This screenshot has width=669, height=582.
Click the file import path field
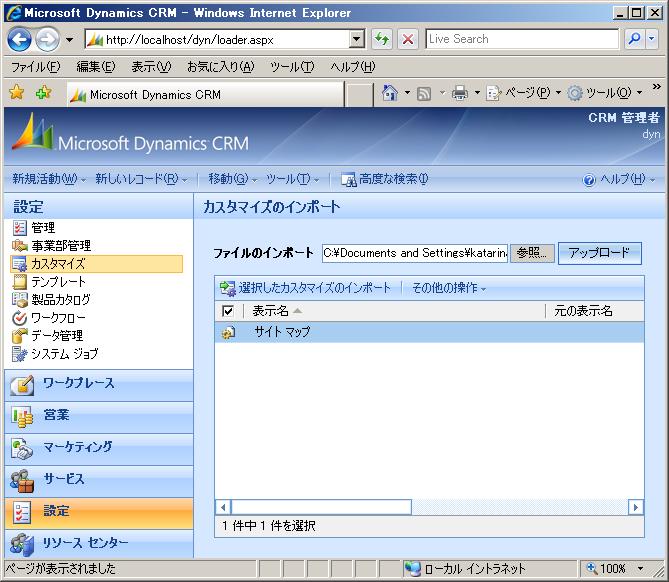click(415, 253)
